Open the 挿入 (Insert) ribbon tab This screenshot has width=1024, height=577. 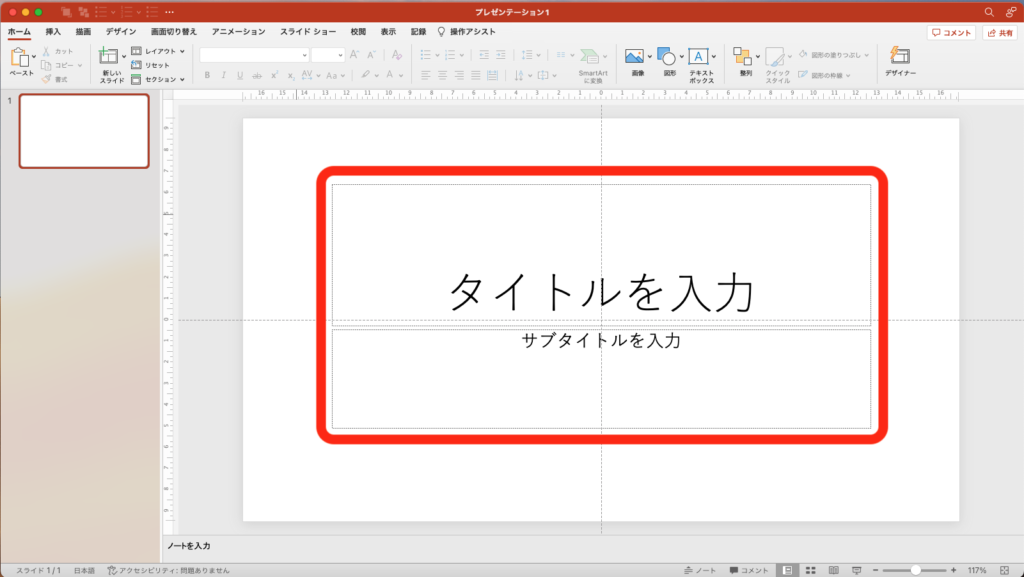53,32
